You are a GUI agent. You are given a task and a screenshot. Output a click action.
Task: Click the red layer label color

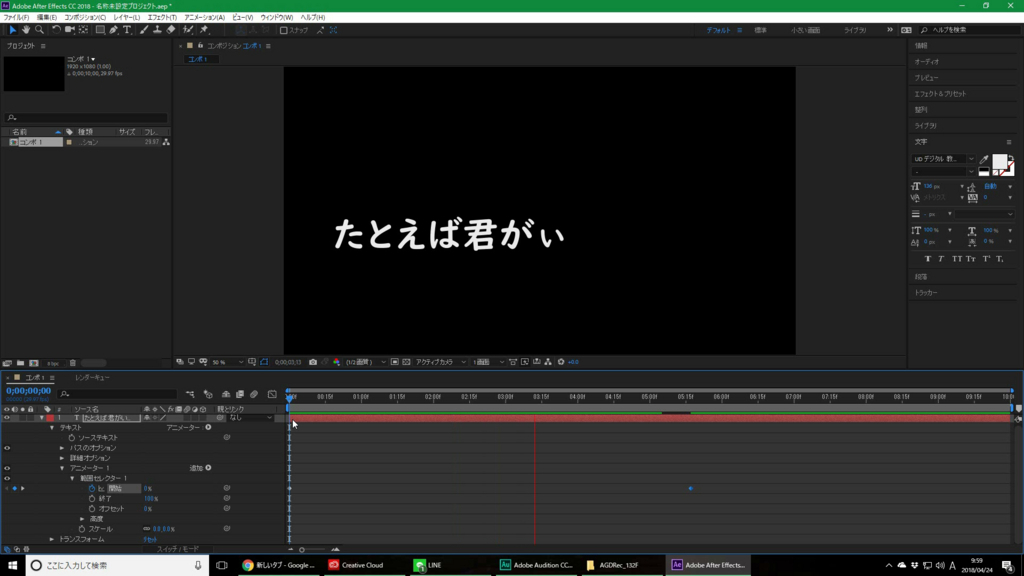[x=50, y=418]
